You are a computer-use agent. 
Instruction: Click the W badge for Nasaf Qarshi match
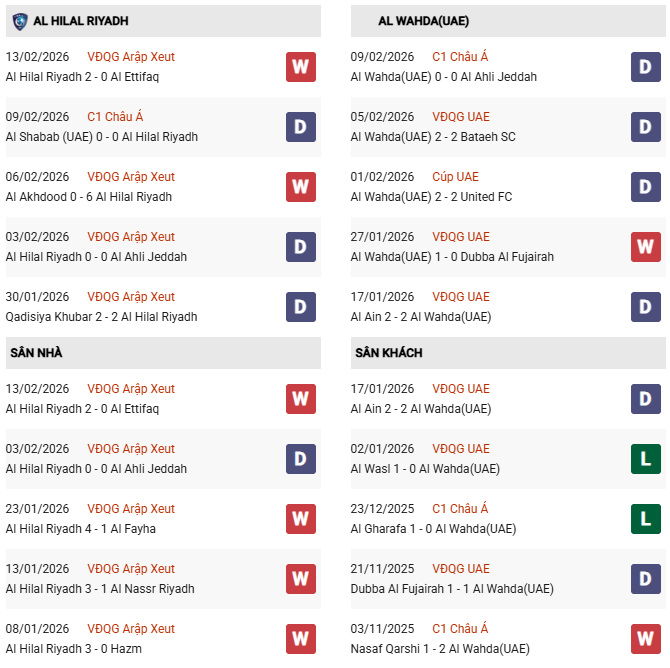tap(646, 639)
